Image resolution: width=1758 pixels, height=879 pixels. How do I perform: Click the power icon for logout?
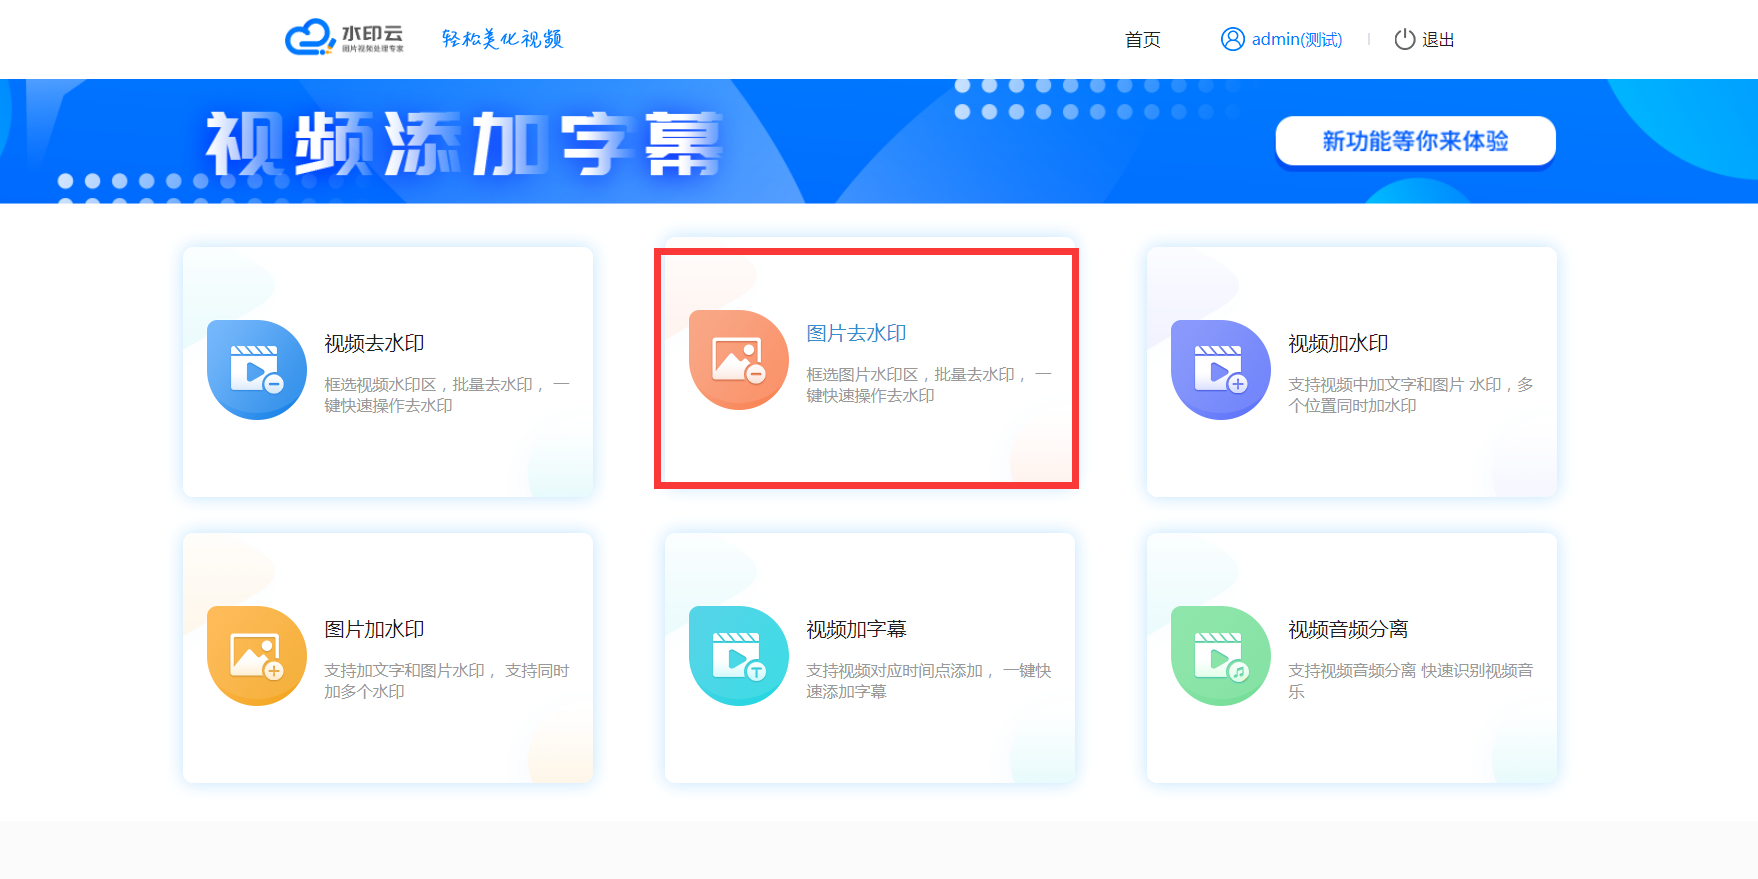(x=1405, y=39)
